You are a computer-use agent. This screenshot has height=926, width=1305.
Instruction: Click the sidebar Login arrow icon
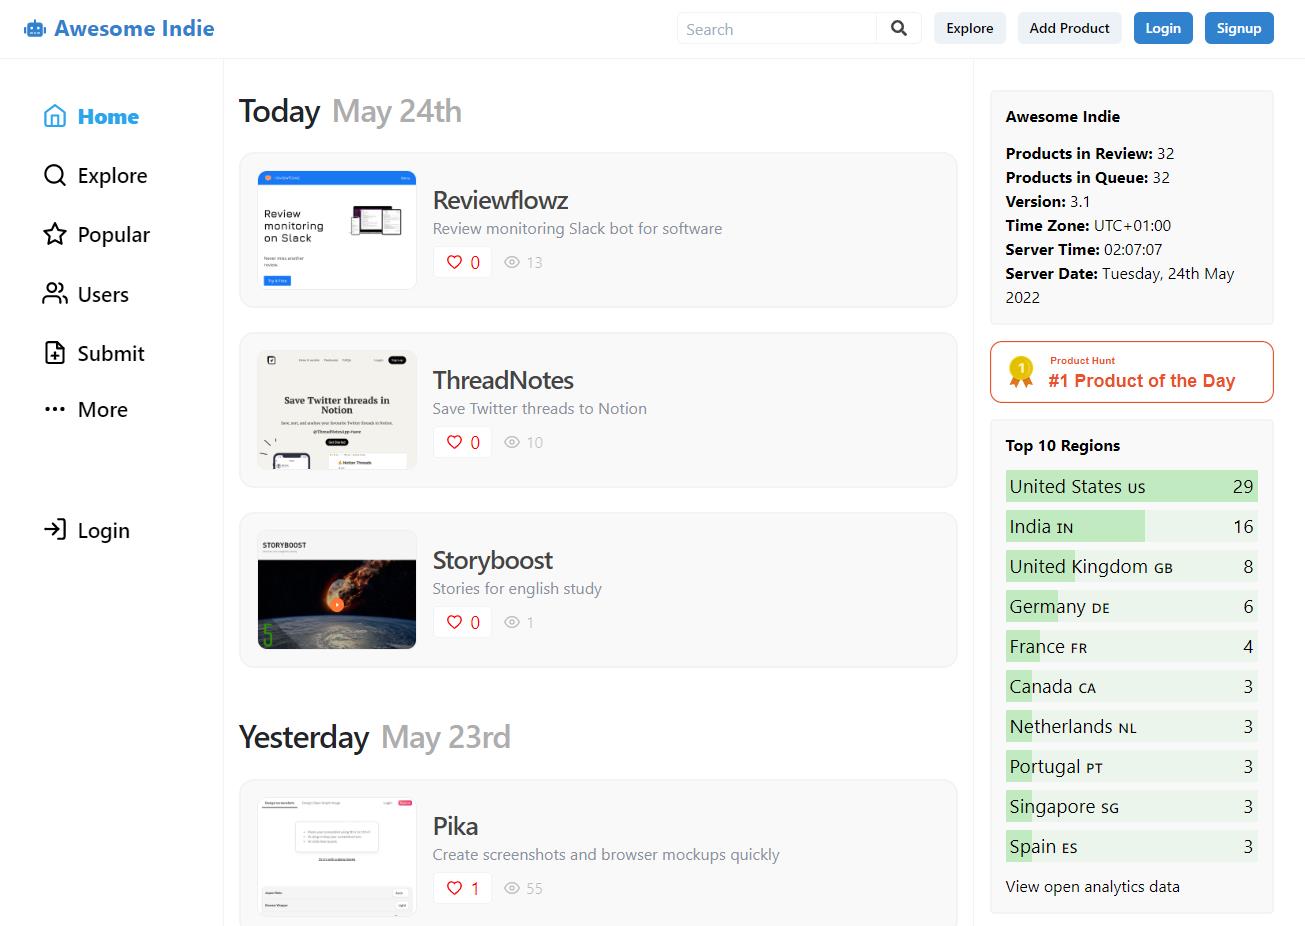pyautogui.click(x=55, y=530)
